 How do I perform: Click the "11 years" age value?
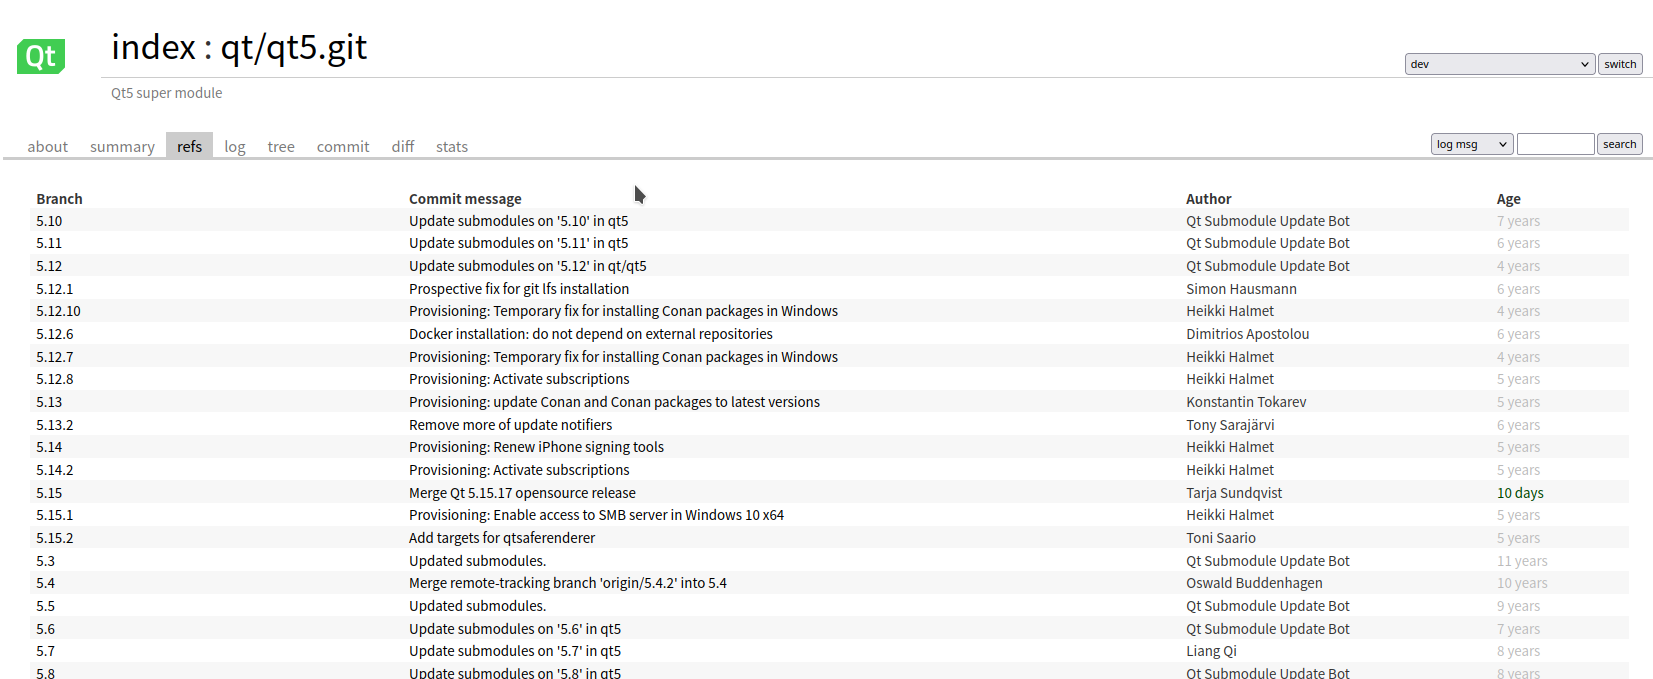(1522, 561)
